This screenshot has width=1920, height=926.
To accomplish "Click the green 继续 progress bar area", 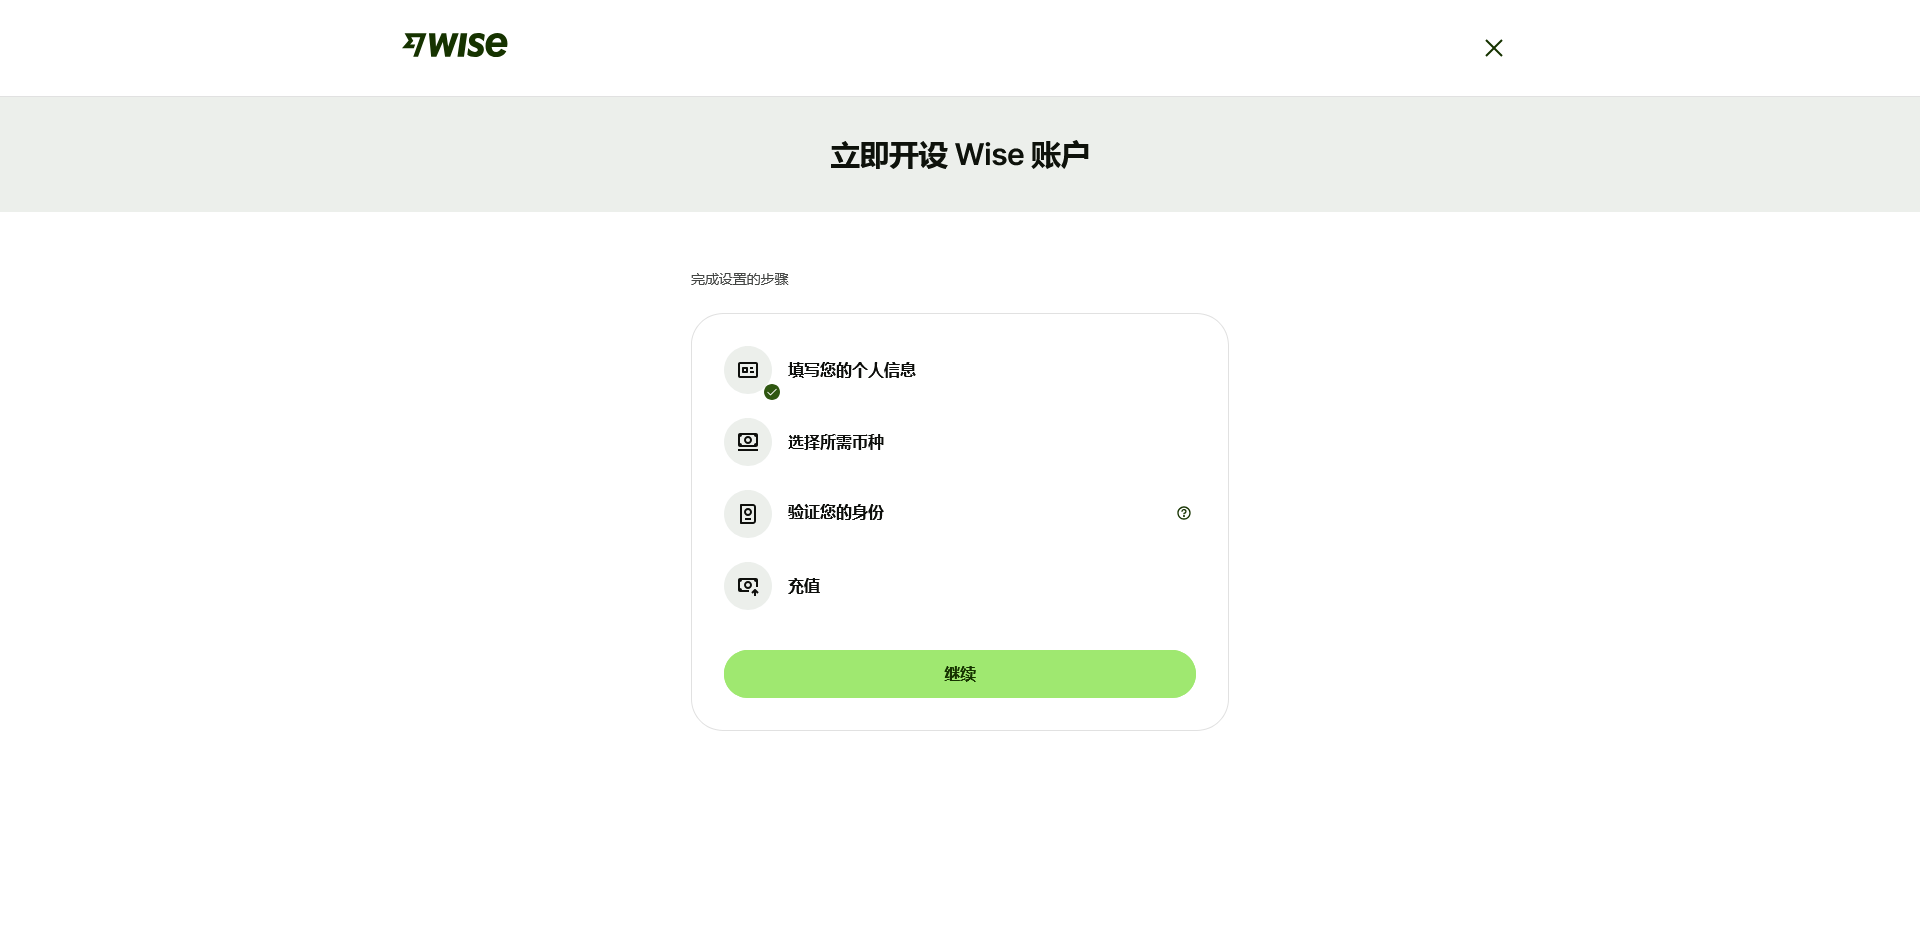I will point(959,674).
